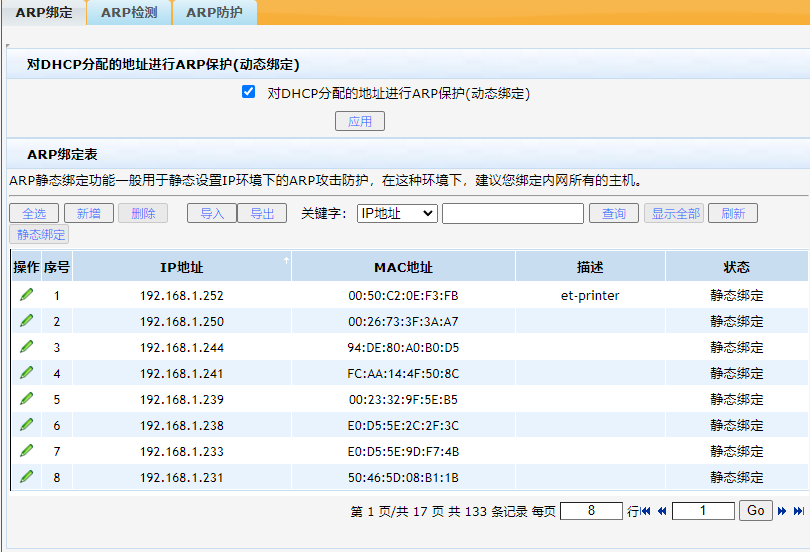Edit the 192.168.1.231 entry with the pencil icon
Screen dimensions: 810x552
[26, 477]
